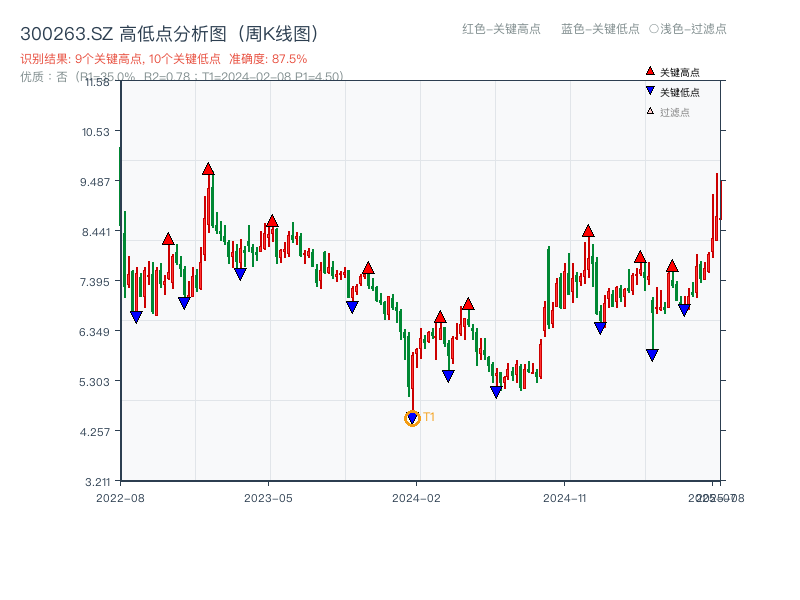The image size is (800, 600).
Task: Click the 8.441 y-axis label
Action: [95, 232]
